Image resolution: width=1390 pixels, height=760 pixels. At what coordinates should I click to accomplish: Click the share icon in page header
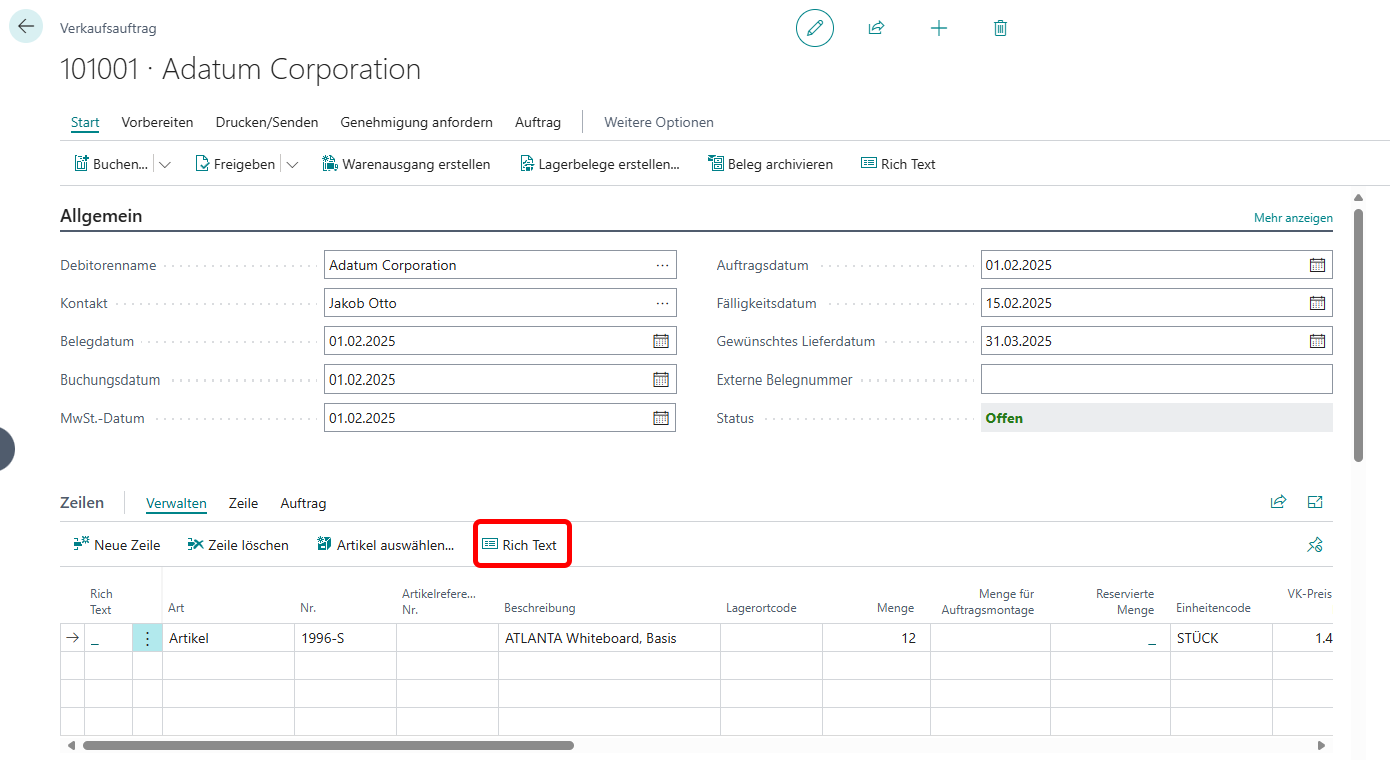876,28
